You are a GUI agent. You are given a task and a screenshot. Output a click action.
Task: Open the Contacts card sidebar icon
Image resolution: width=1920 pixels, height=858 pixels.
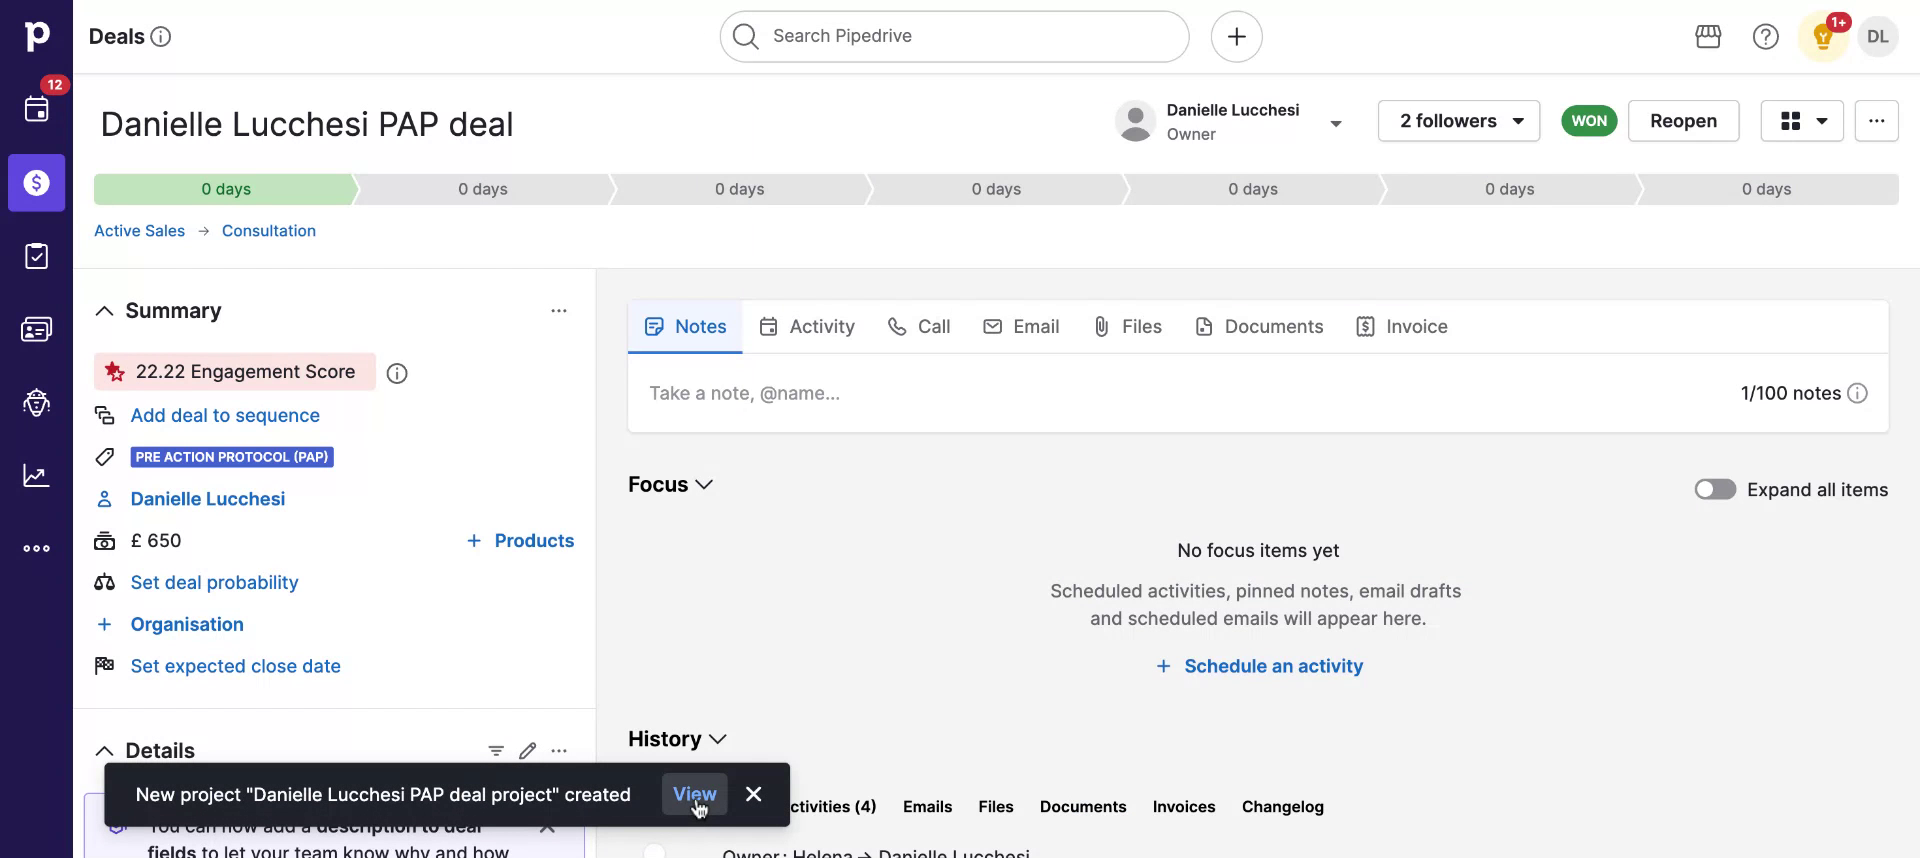pyautogui.click(x=36, y=329)
